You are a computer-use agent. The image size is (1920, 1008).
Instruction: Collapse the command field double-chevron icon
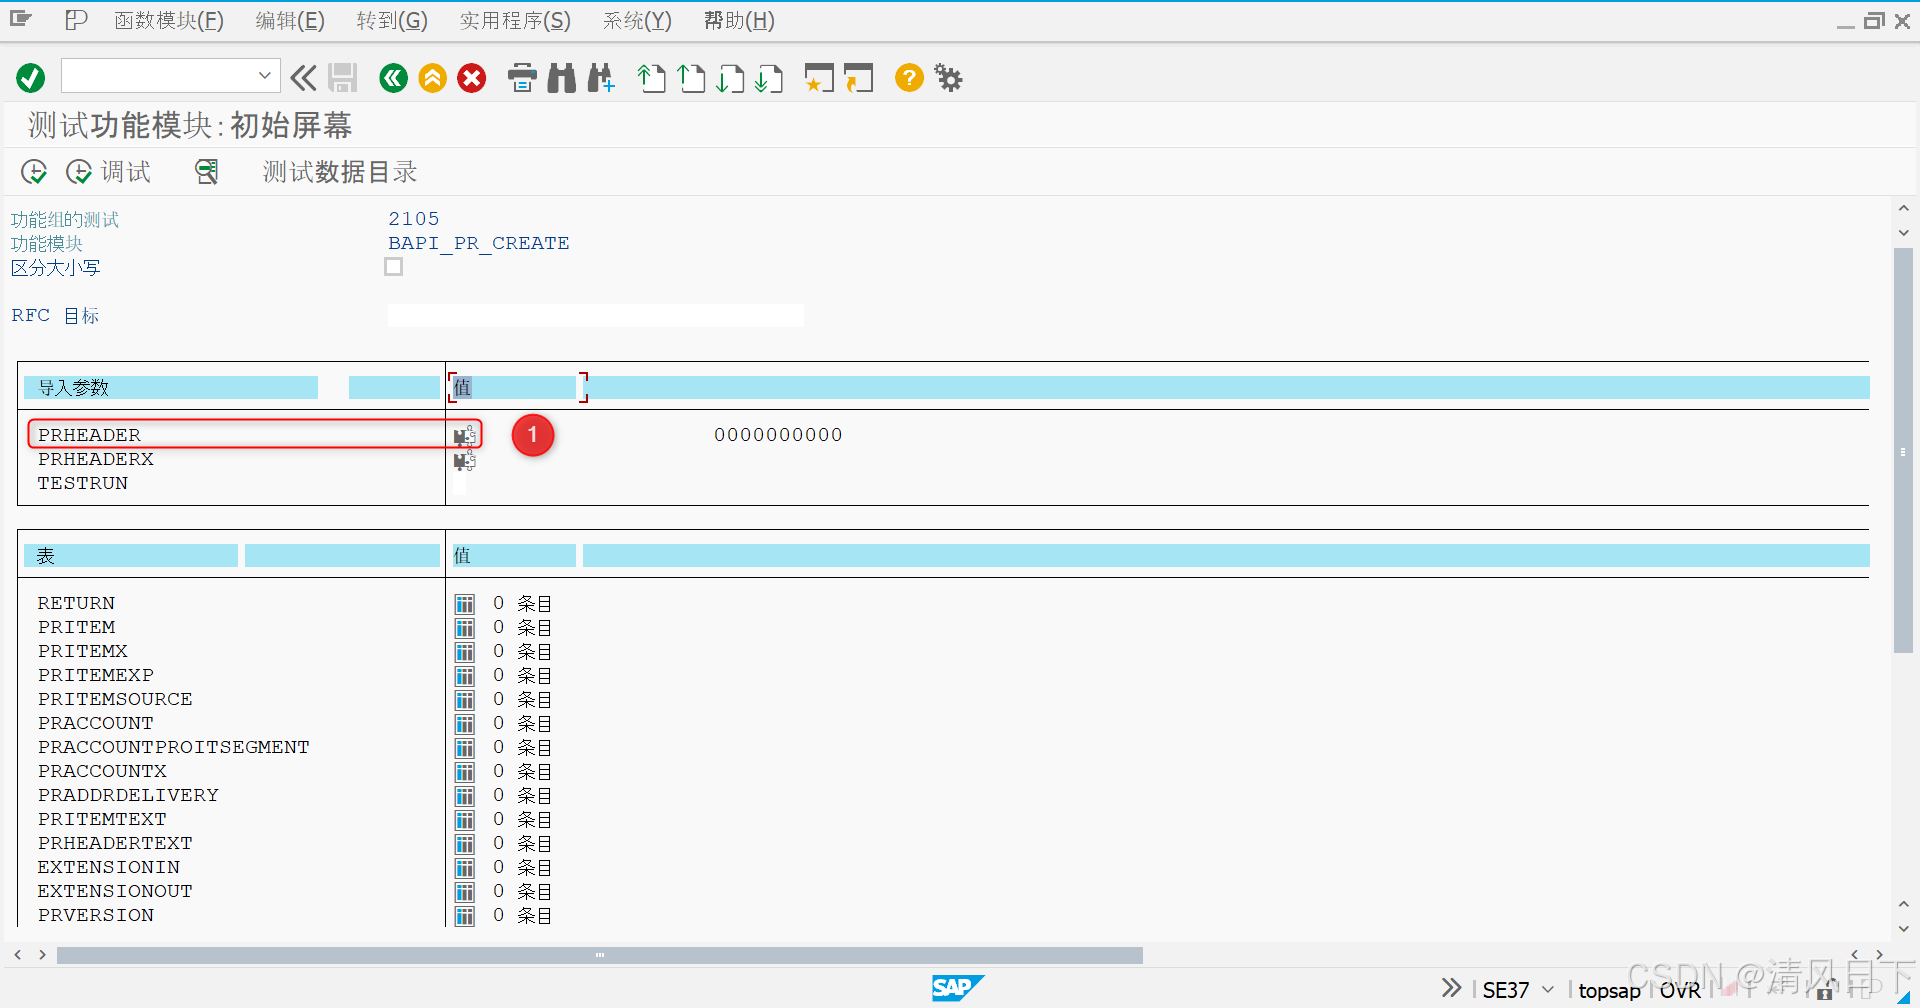point(303,78)
